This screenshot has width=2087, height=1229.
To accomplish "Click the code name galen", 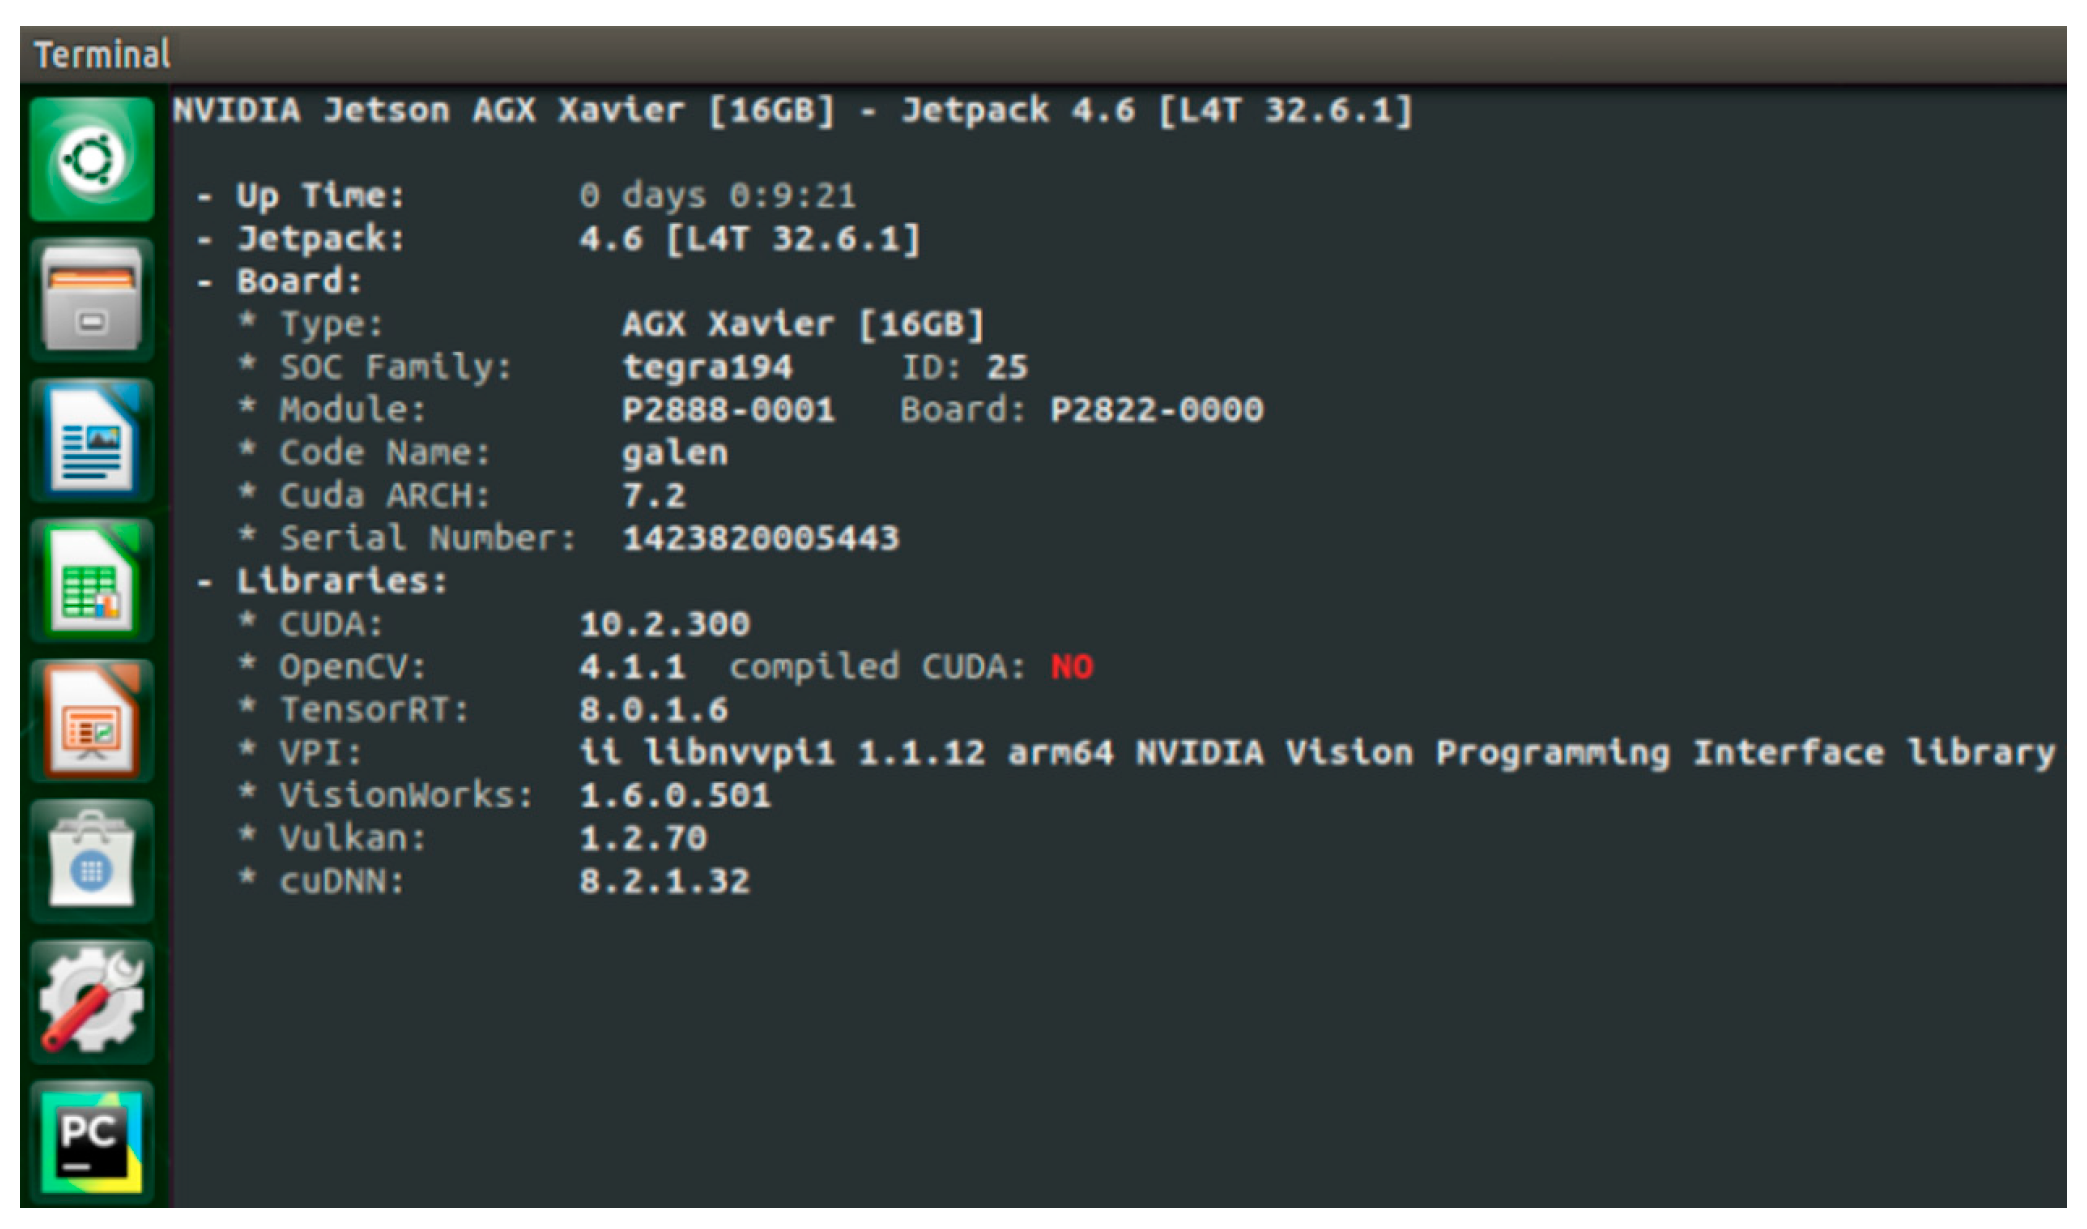I will pyautogui.click(x=675, y=453).
